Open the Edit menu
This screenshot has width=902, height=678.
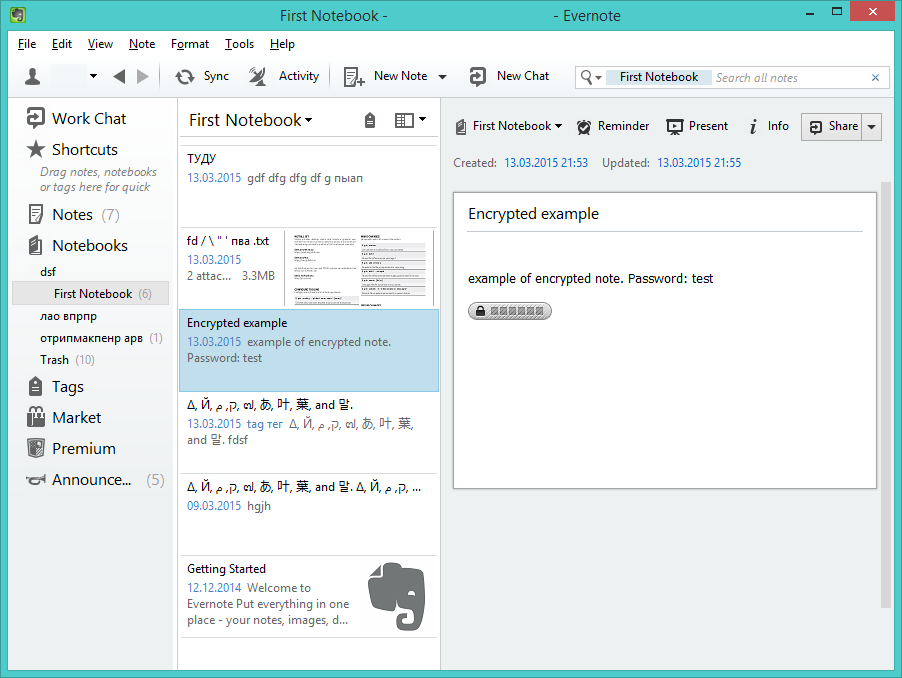click(x=62, y=44)
